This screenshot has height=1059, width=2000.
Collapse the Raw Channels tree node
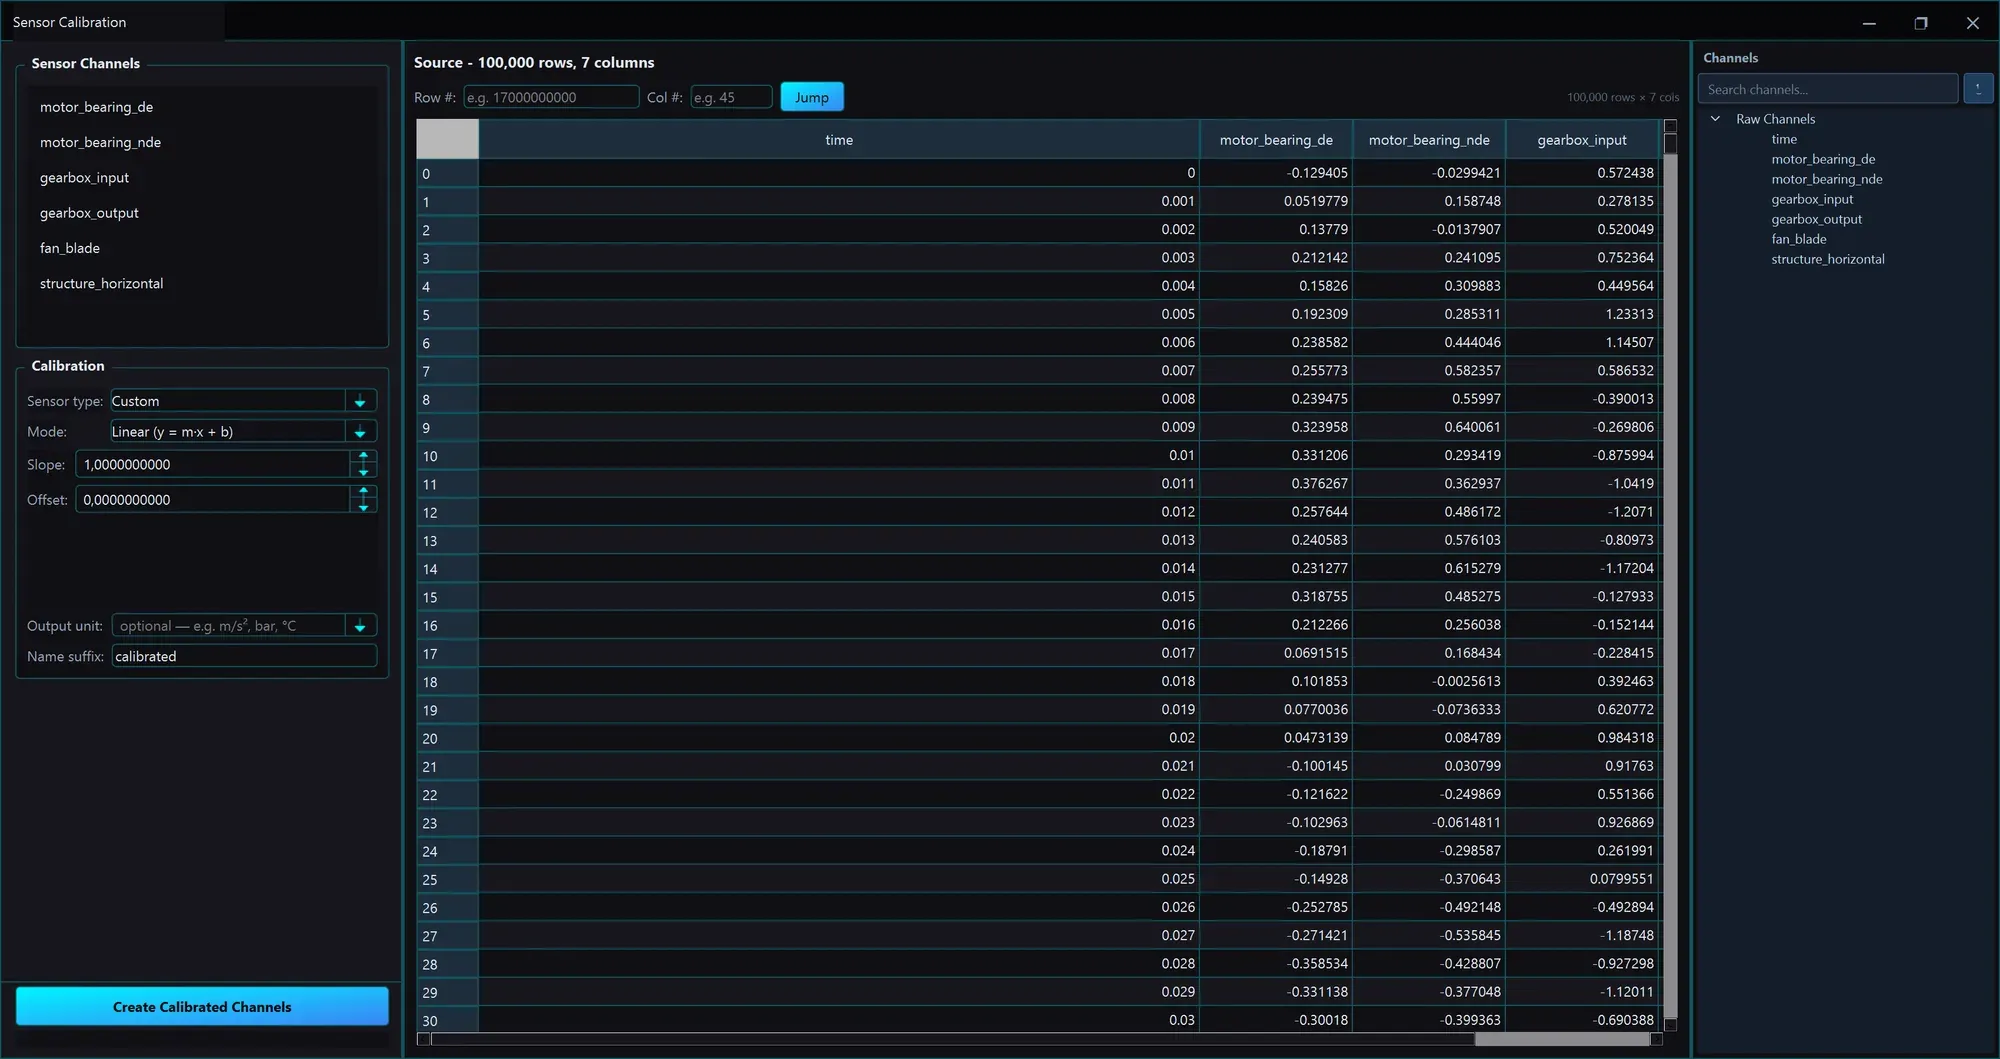(x=1715, y=119)
